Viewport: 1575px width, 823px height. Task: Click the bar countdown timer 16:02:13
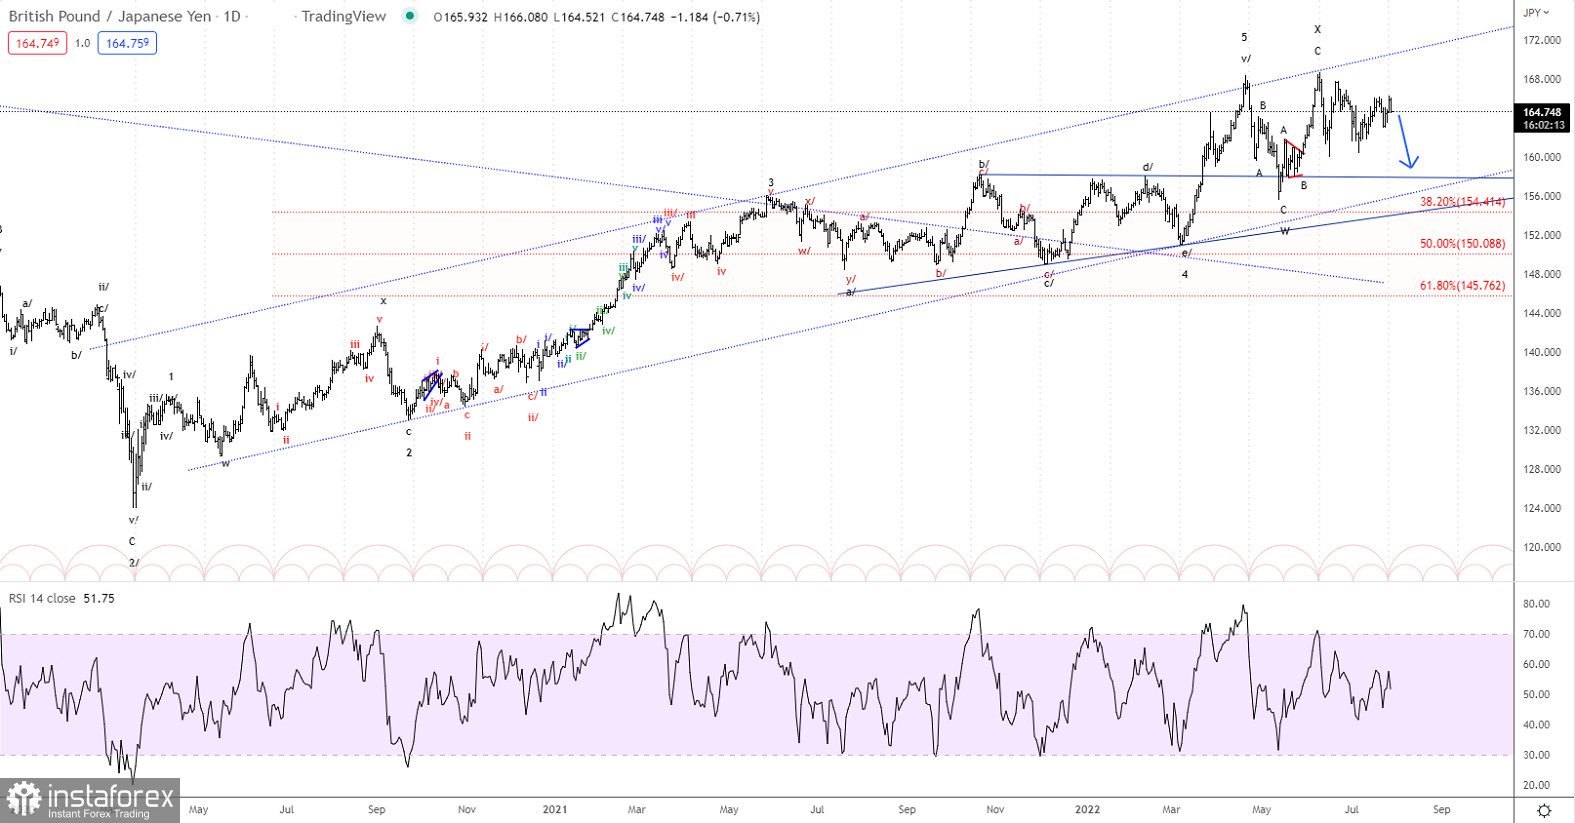click(1543, 125)
